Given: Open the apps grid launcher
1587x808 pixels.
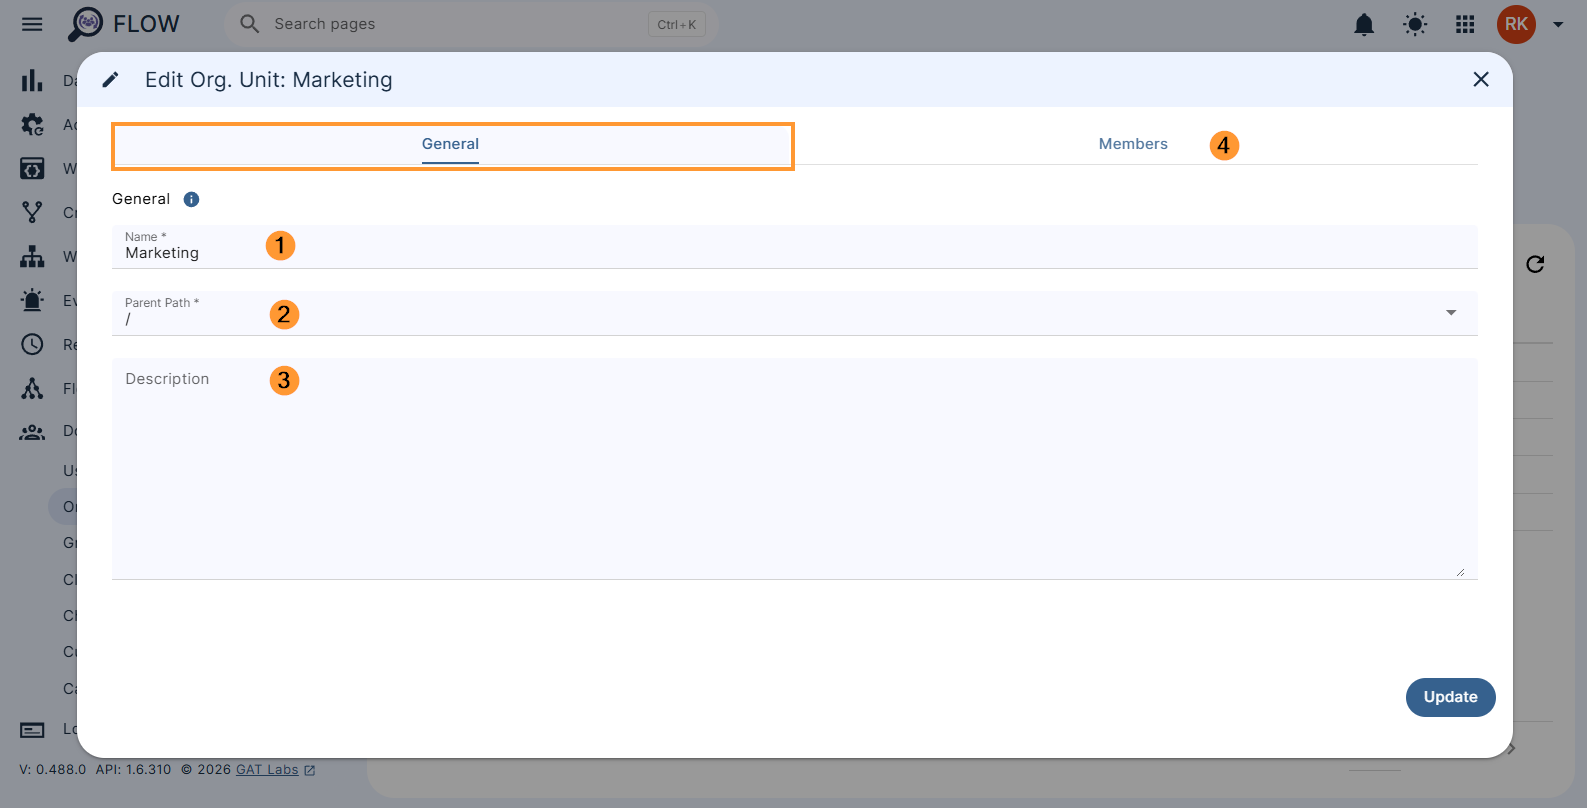Looking at the screenshot, I should click(x=1465, y=24).
